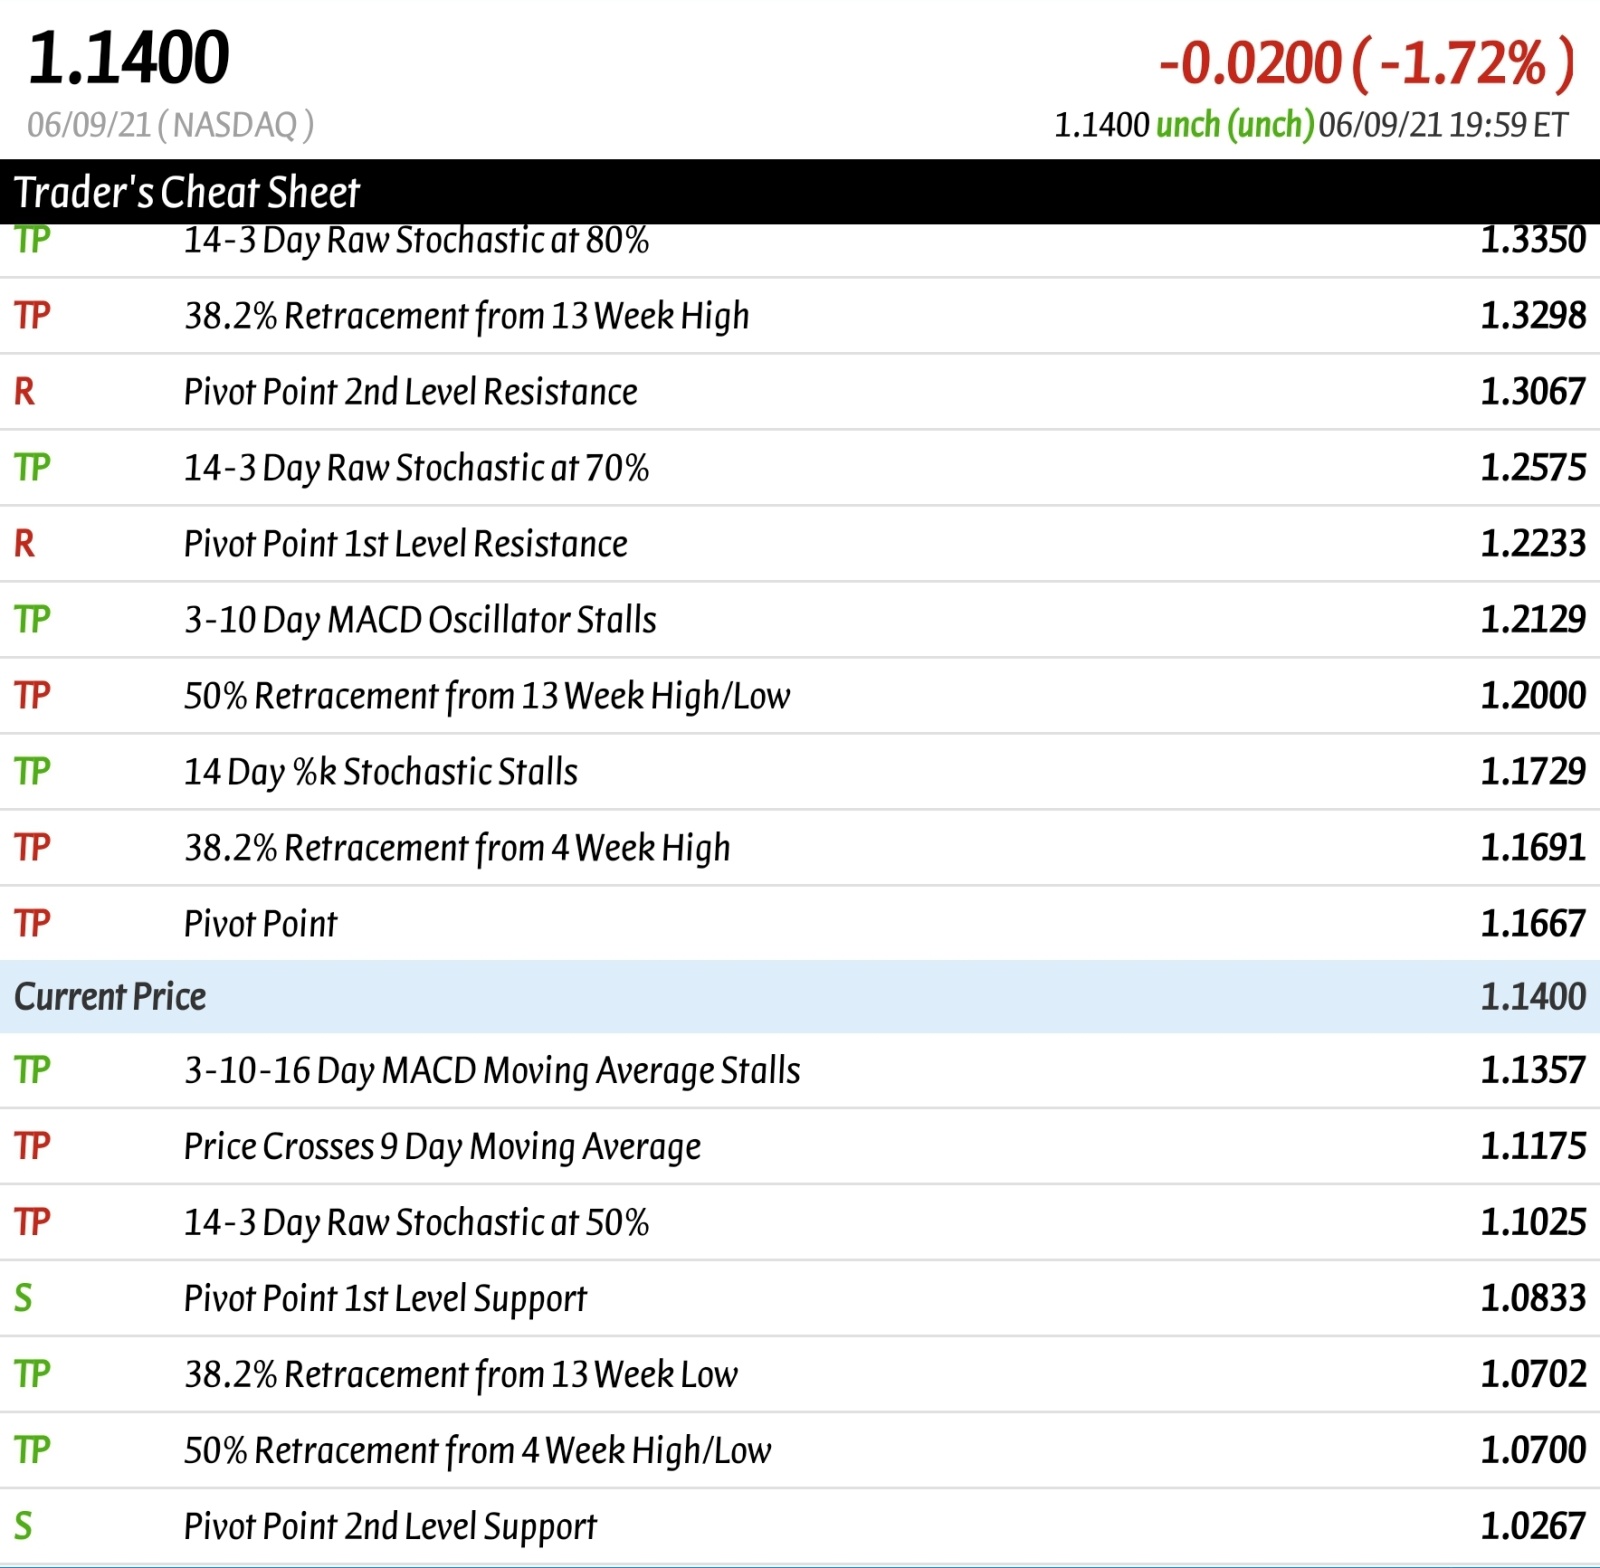Select value 1.3067
This screenshot has height=1568, width=1600.
click(1532, 392)
